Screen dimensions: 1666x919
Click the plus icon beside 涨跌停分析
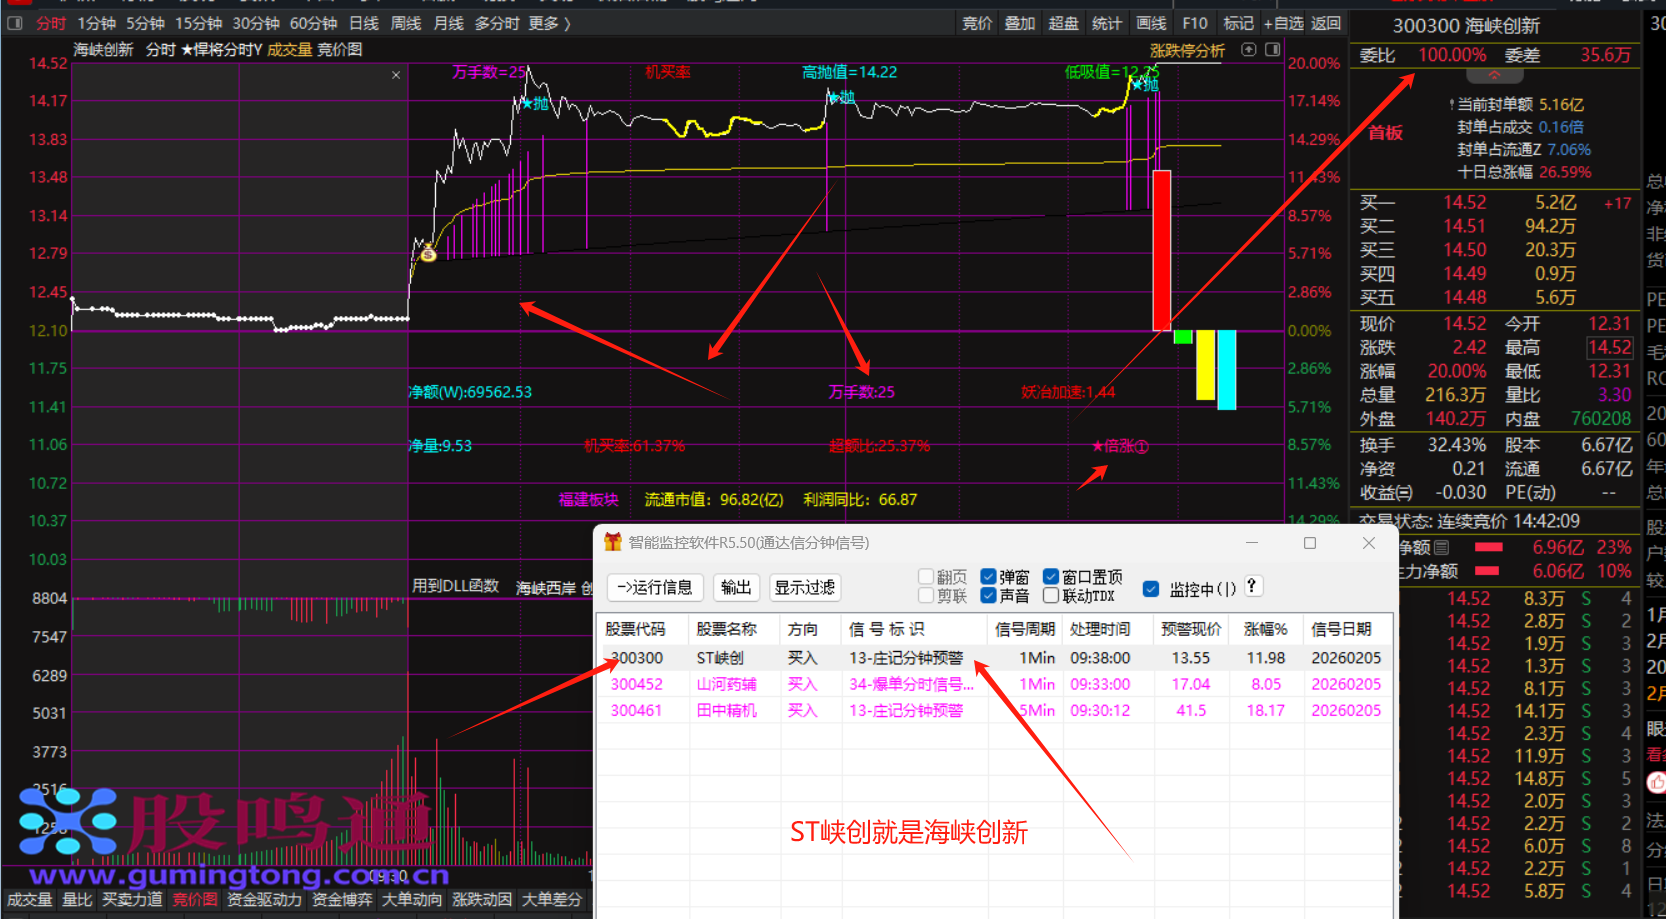tap(1248, 50)
